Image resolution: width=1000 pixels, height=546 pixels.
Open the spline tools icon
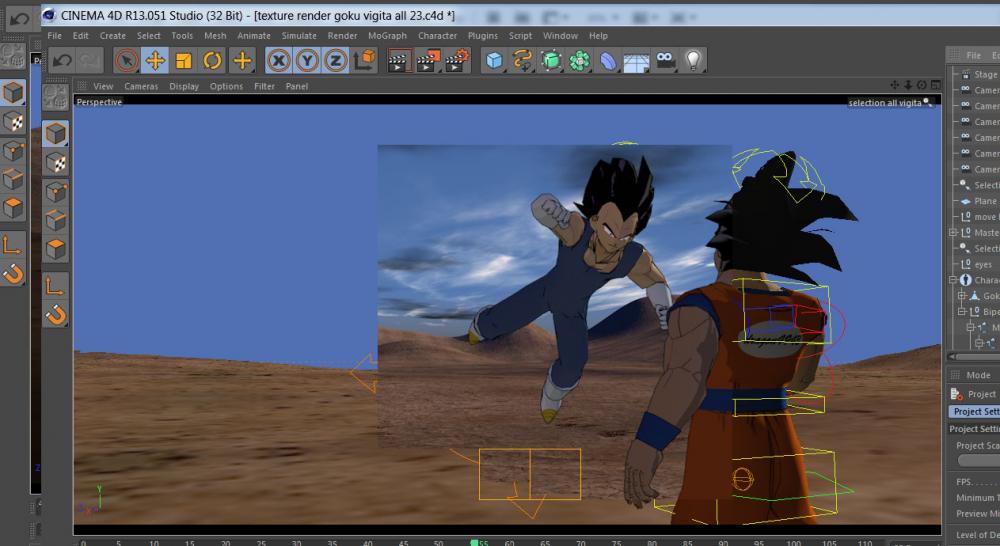[522, 61]
